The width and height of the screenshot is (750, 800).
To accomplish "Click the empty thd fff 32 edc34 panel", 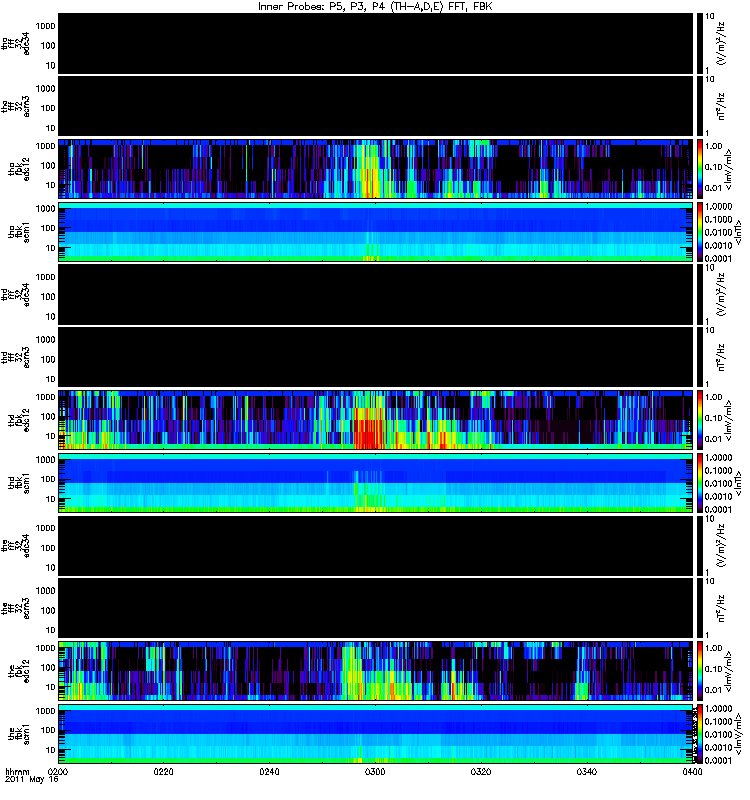I will click(x=376, y=294).
